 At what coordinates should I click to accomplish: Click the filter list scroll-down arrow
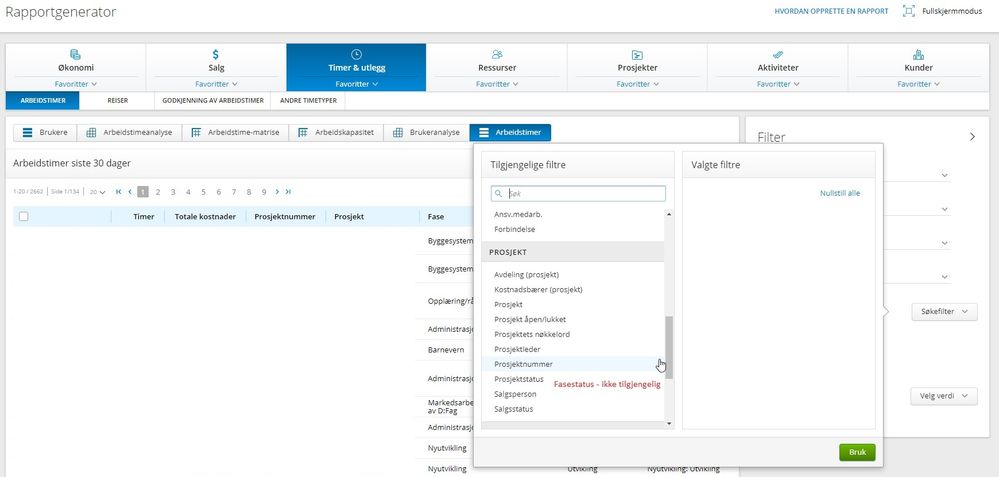click(x=668, y=424)
